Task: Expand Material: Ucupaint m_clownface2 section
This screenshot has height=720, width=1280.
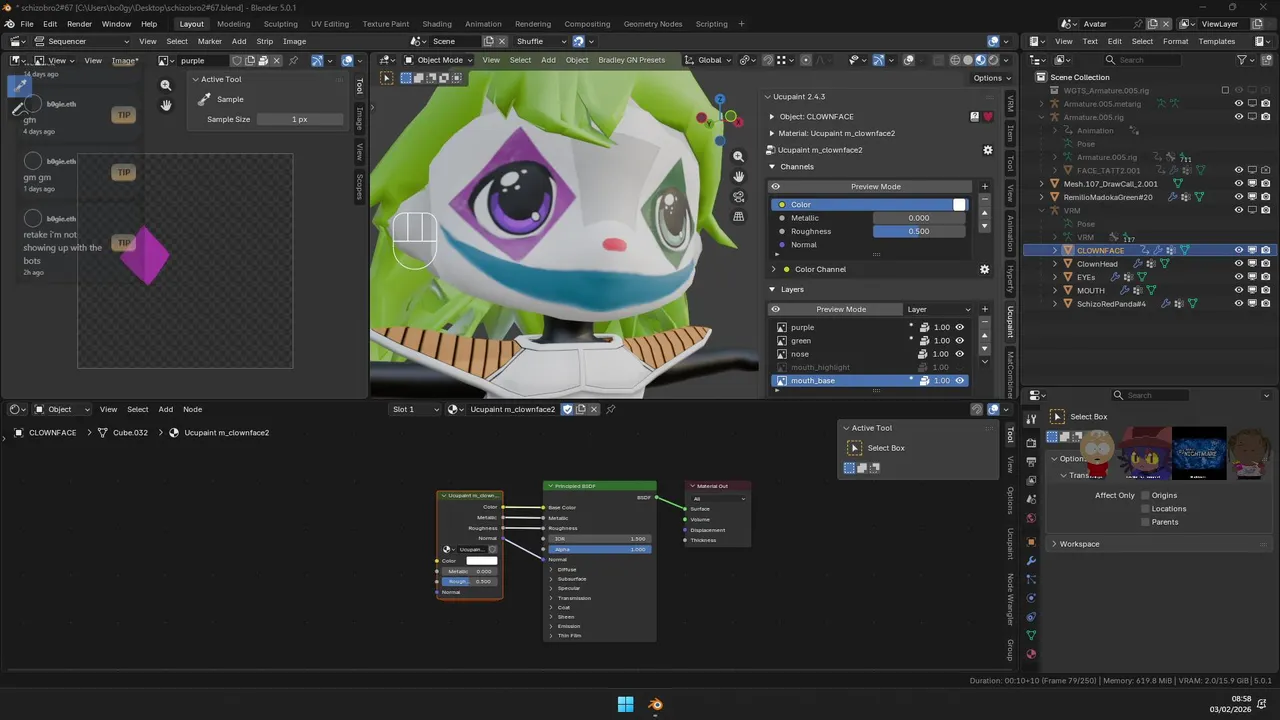Action: pos(772,133)
